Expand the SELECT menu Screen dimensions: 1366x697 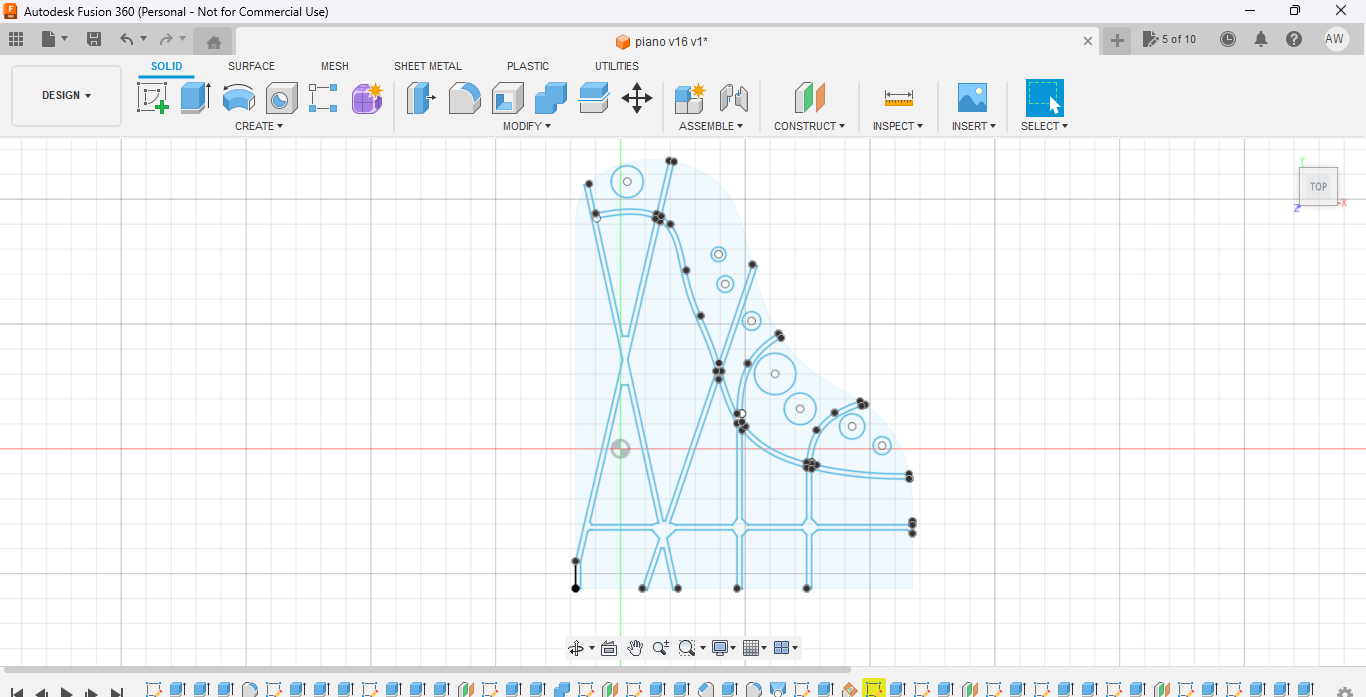[x=1044, y=126]
